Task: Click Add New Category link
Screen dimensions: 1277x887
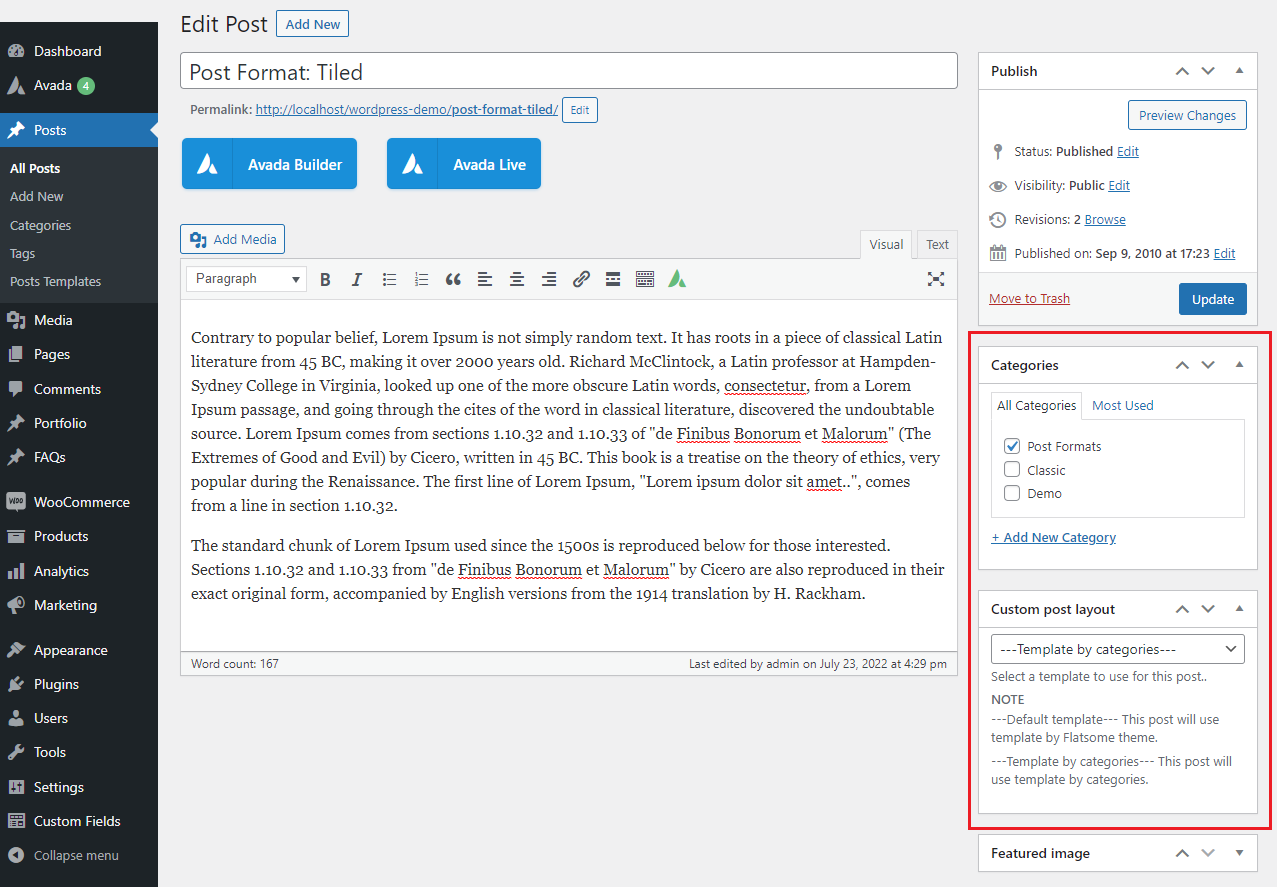Action: pyautogui.click(x=1053, y=537)
